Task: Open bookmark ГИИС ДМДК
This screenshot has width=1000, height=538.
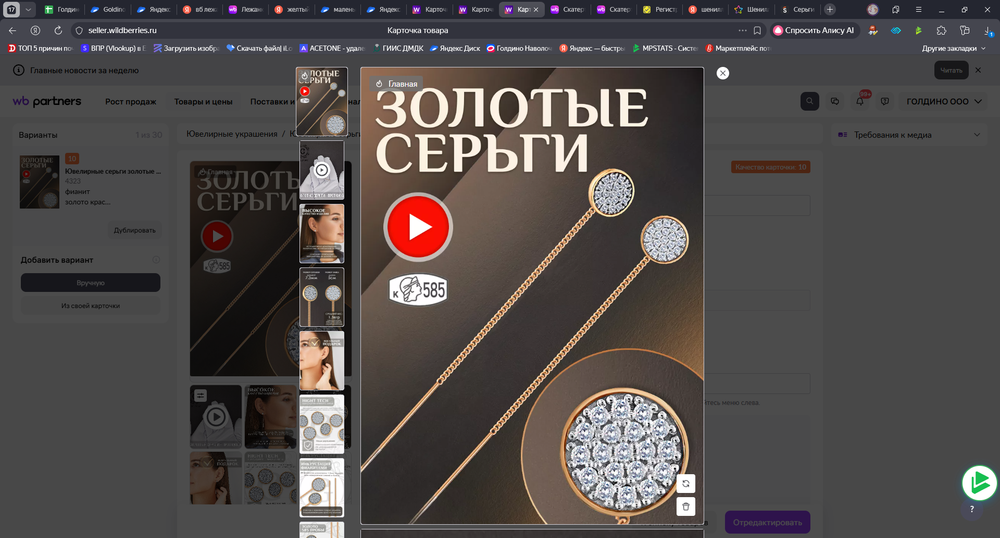Action: (x=398, y=48)
